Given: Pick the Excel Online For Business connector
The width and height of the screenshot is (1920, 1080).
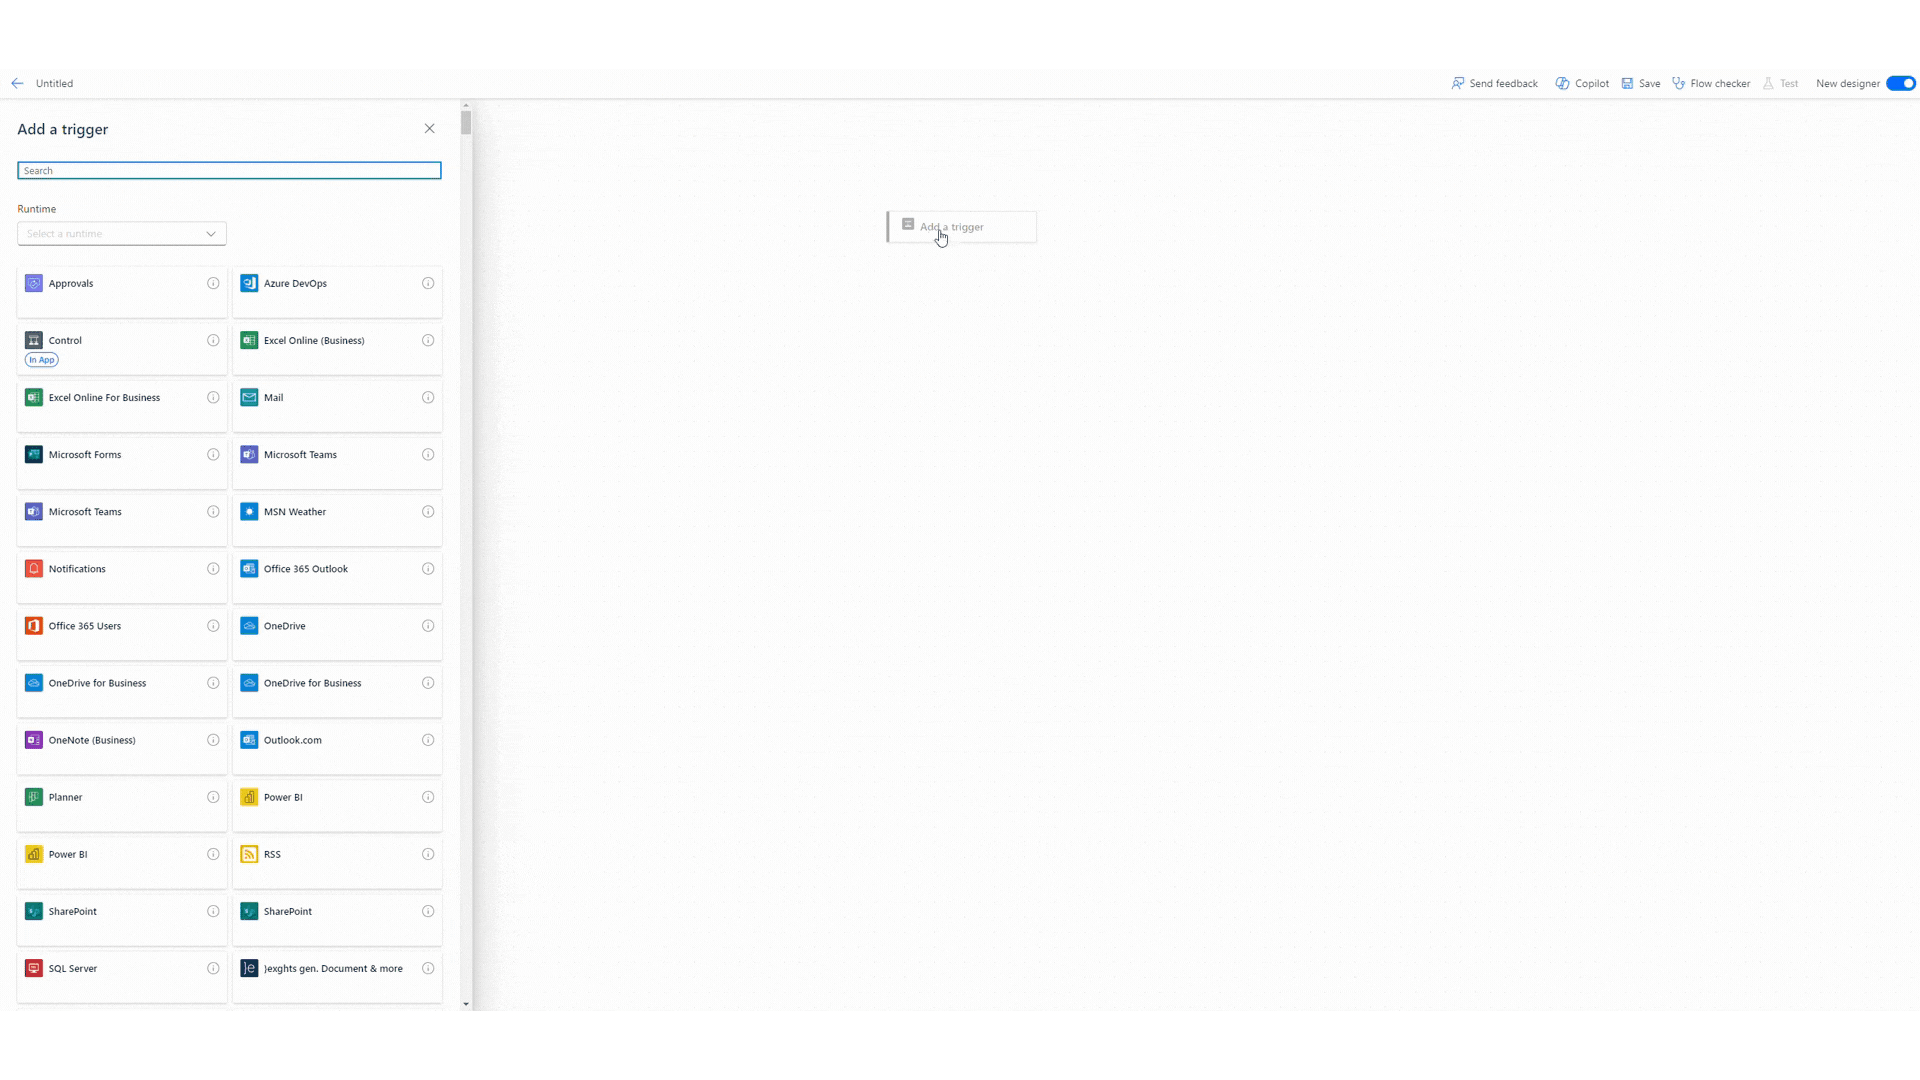Looking at the screenshot, I should 122,406.
